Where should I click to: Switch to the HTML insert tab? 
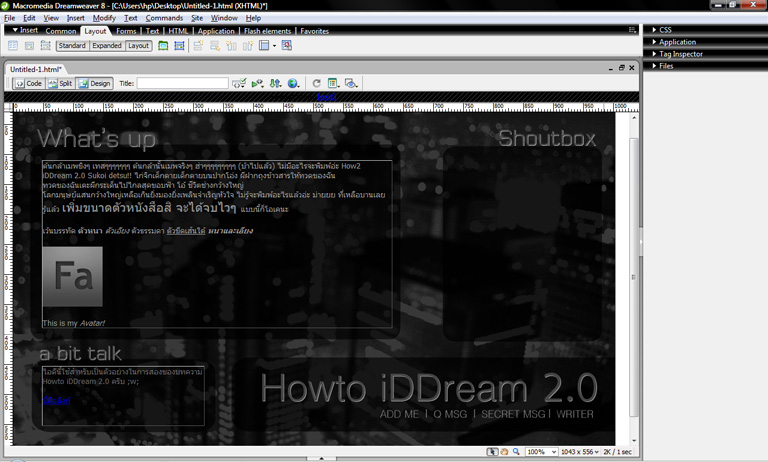click(178, 31)
